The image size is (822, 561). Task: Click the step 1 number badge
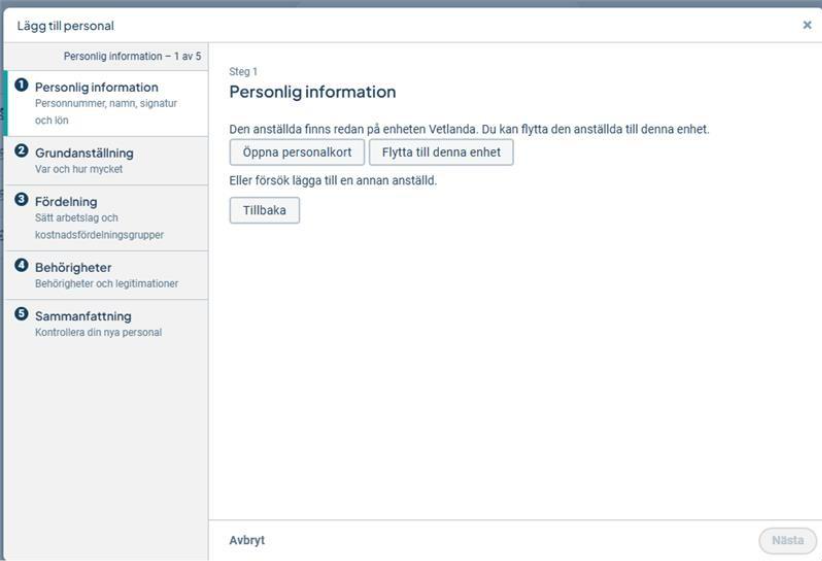click(22, 86)
